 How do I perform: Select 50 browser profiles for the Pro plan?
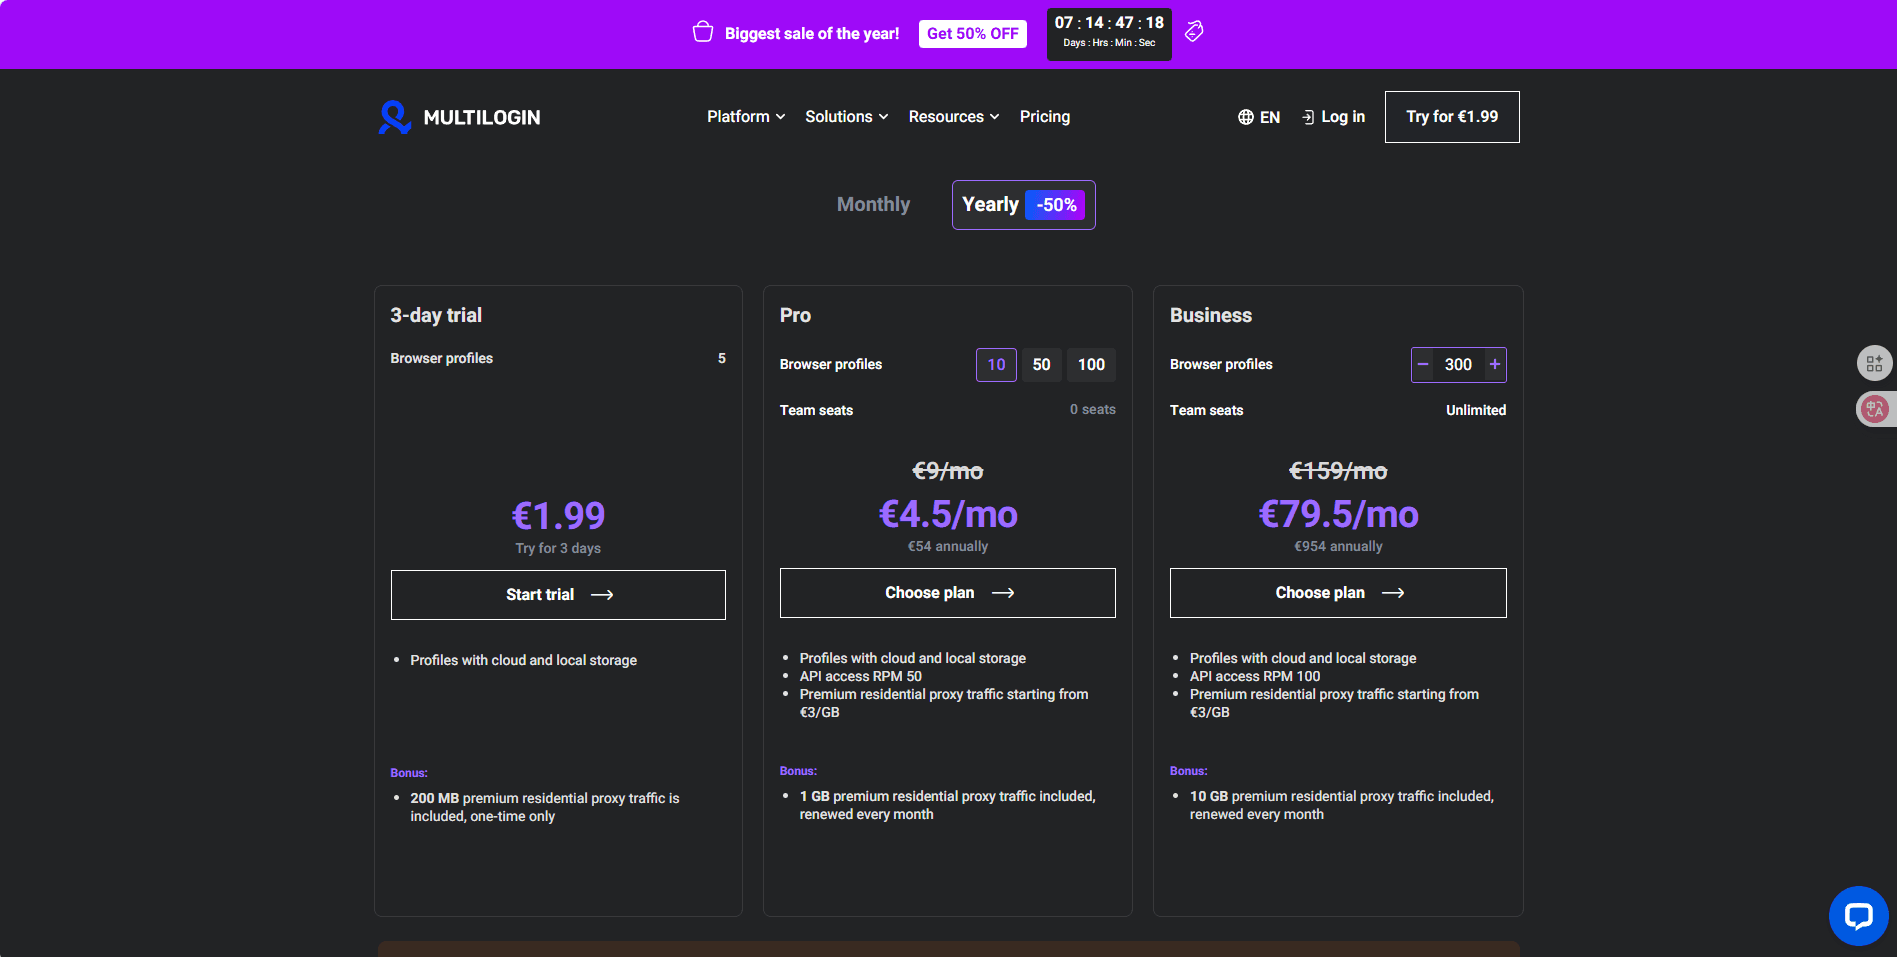coord(1041,364)
